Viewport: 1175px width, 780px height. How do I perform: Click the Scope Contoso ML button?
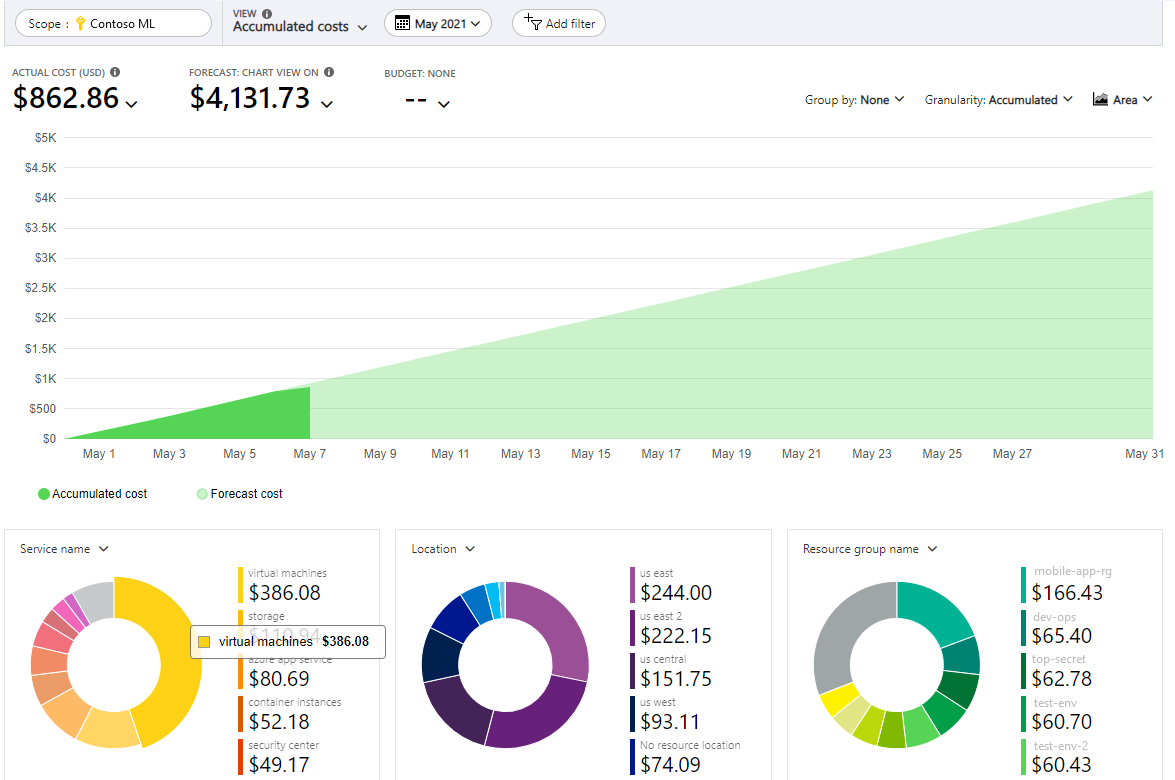click(113, 23)
